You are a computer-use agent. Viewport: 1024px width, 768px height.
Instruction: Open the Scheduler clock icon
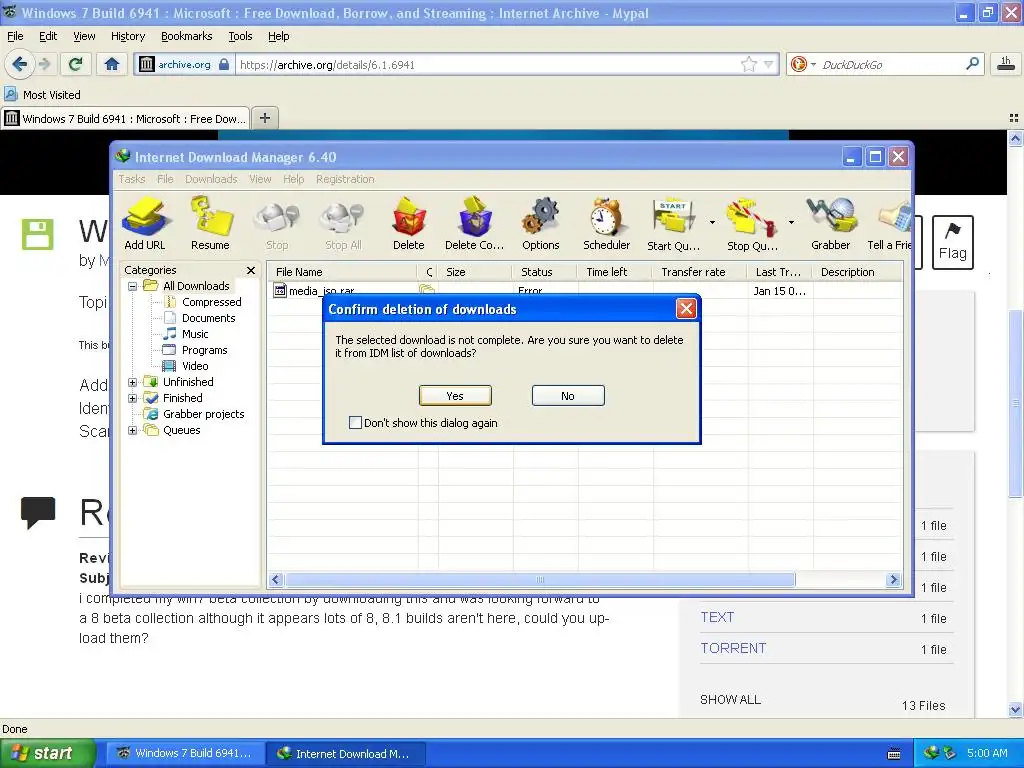[607, 224]
